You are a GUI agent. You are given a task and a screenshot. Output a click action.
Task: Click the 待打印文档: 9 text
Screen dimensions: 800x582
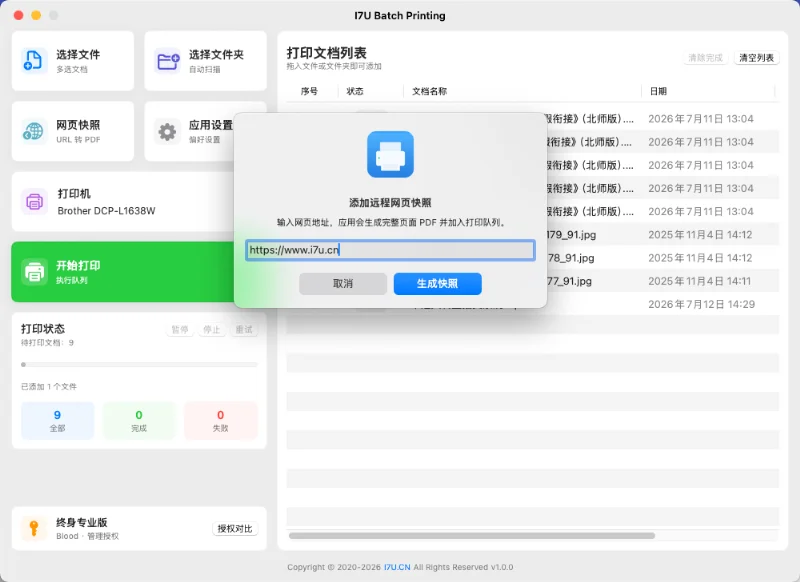pos(47,343)
